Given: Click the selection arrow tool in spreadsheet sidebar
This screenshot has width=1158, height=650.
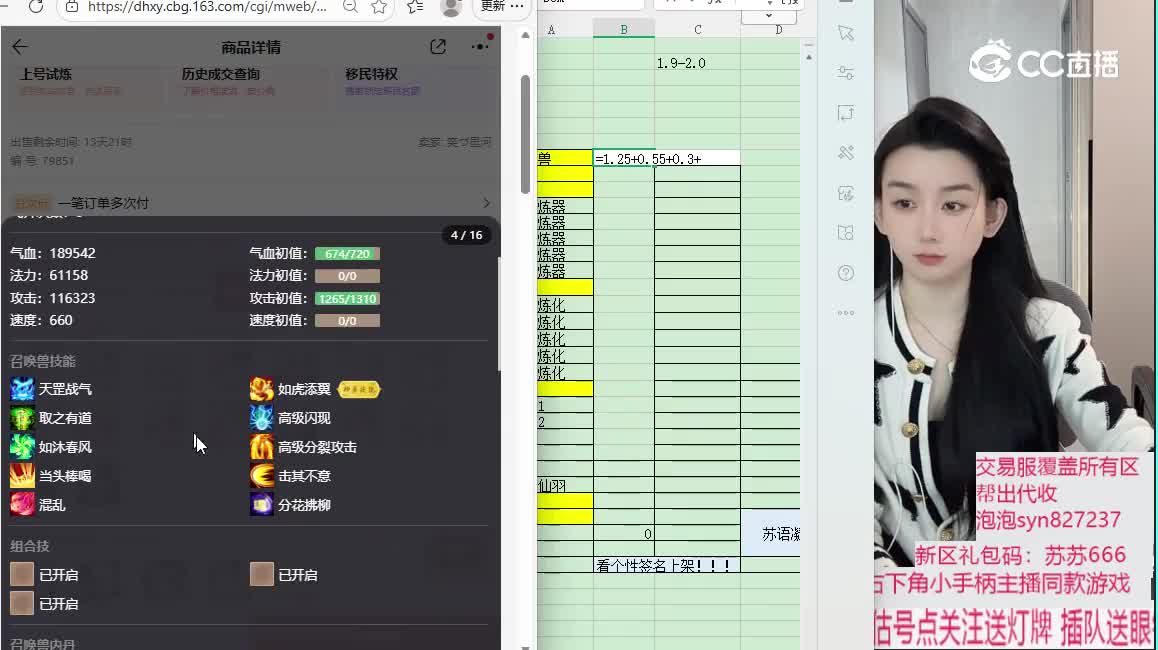Looking at the screenshot, I should (x=846, y=33).
